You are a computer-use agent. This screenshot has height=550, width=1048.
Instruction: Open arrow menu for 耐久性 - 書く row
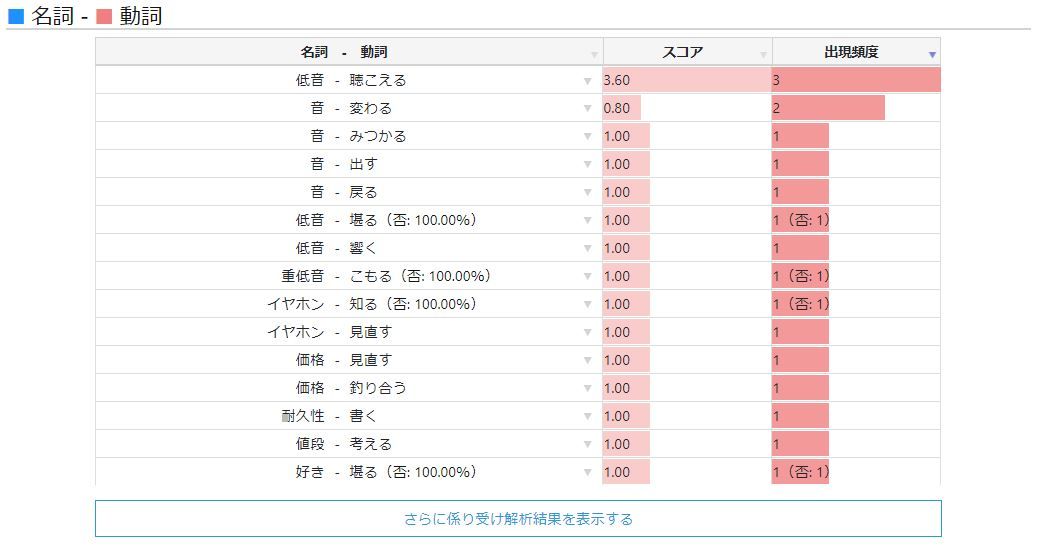588,417
